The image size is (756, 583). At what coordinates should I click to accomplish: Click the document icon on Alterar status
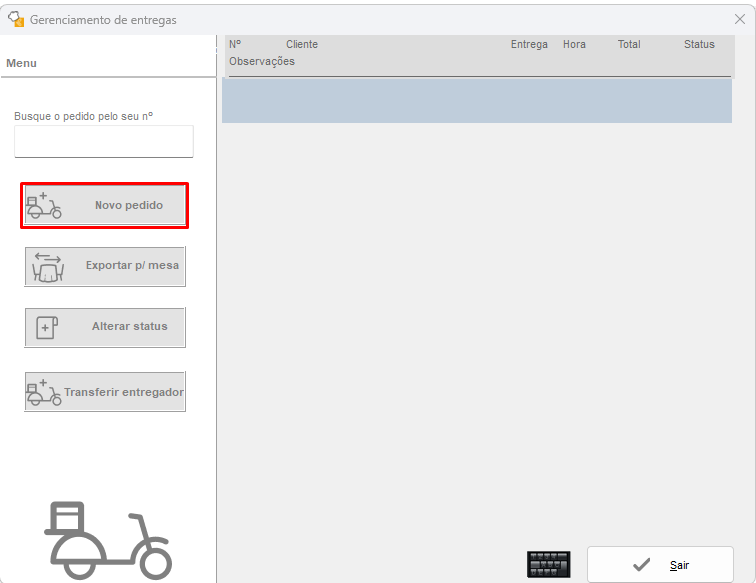click(x=47, y=328)
